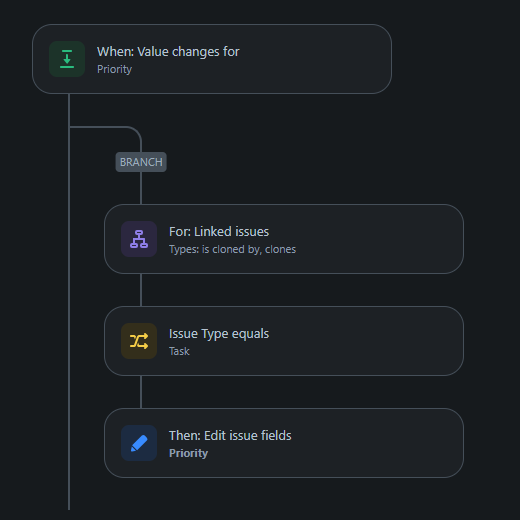520x520 pixels.
Task: Click the blue pencil edit icon
Action: 139,443
